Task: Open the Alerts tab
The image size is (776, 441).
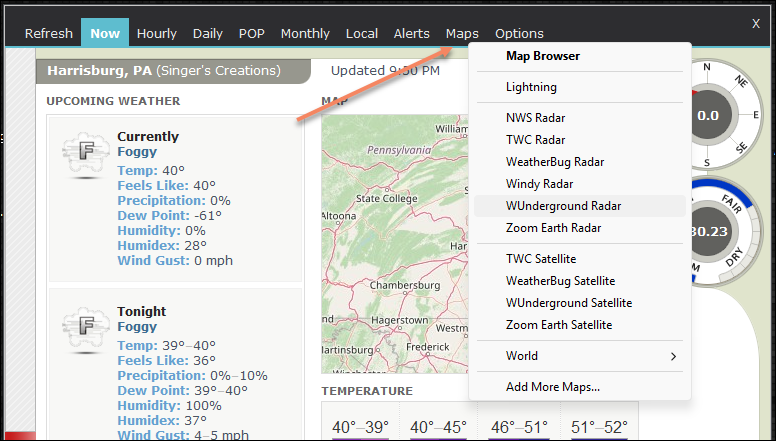Action: [412, 33]
